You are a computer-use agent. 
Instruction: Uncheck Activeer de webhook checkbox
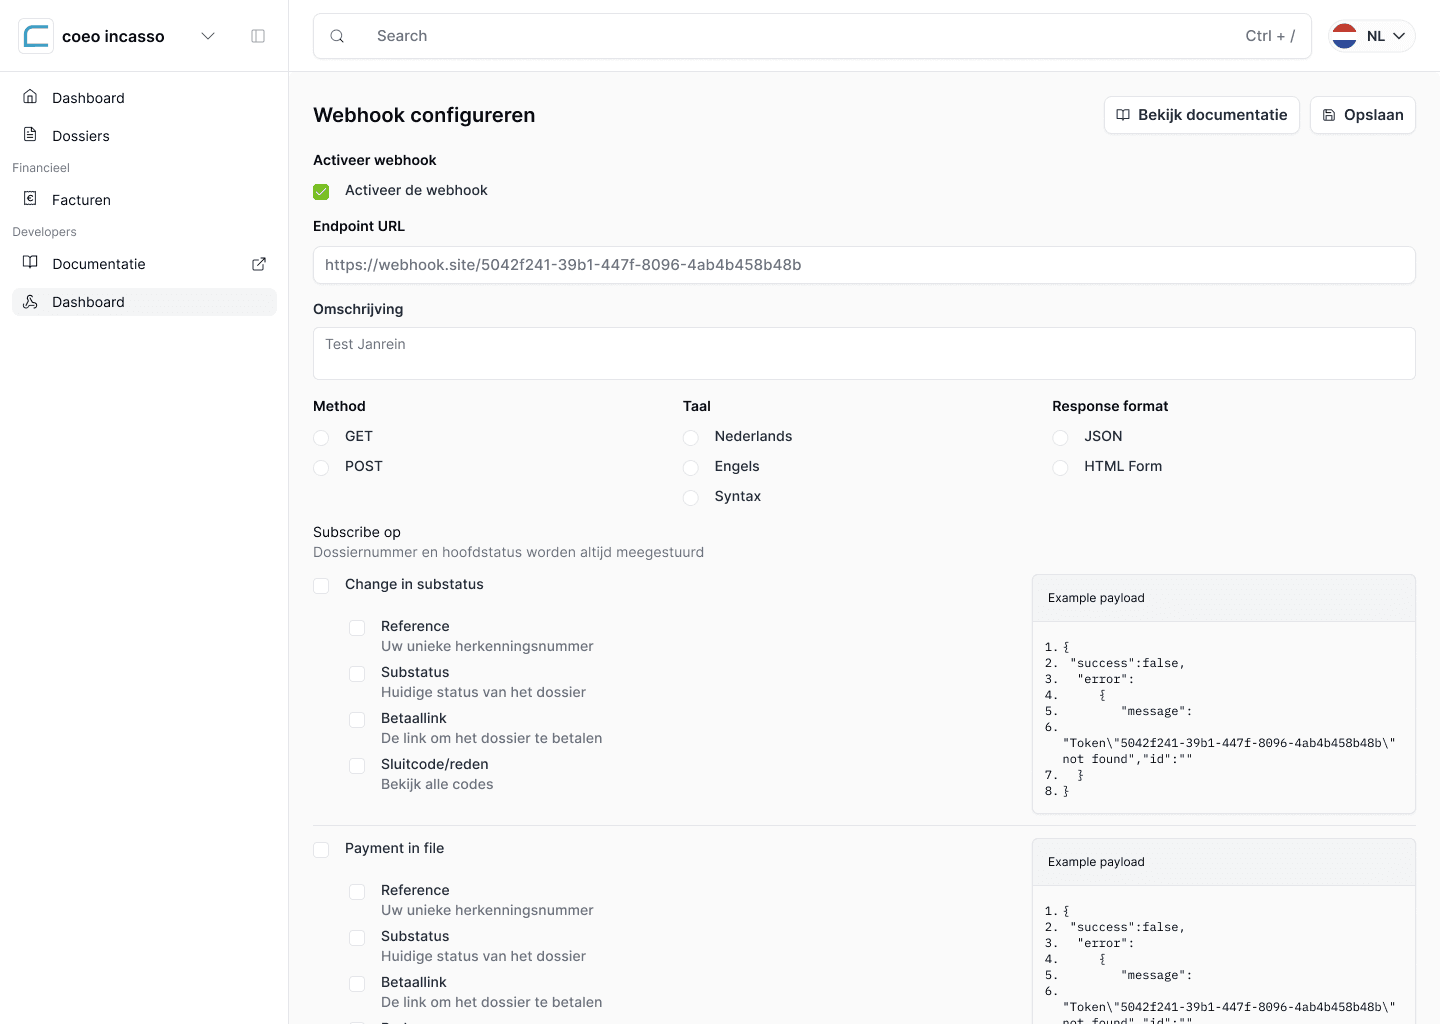[321, 191]
